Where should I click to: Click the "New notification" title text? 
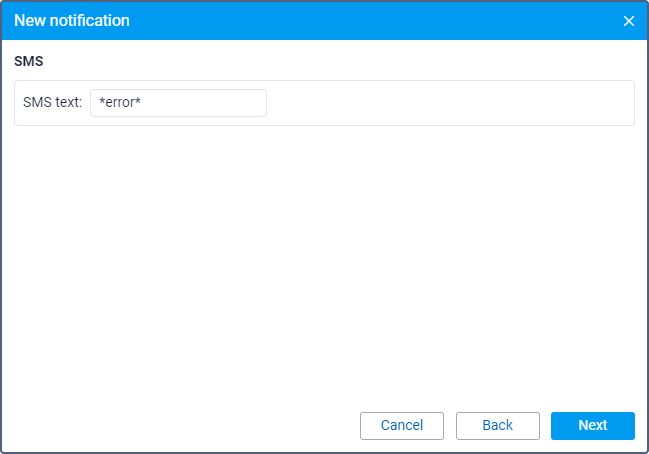tap(72, 20)
